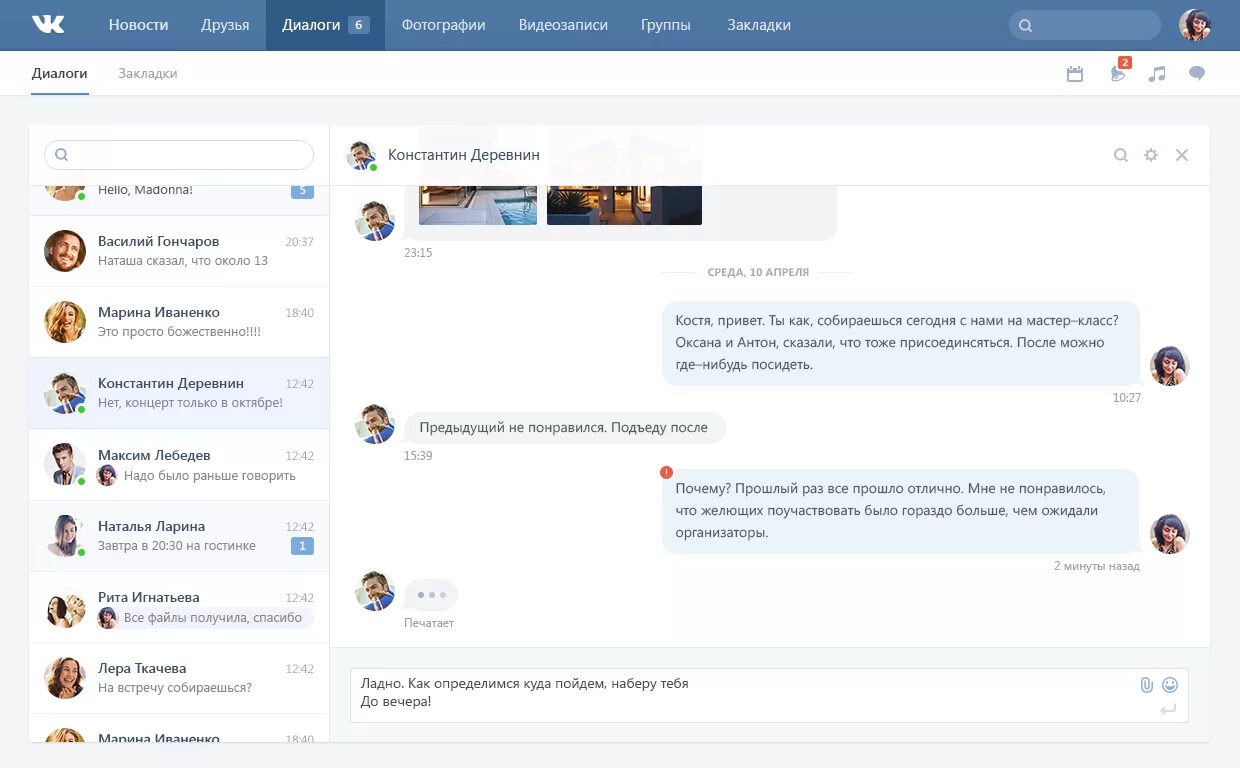
Task: Open Закладки in top navigation
Action: coord(759,25)
